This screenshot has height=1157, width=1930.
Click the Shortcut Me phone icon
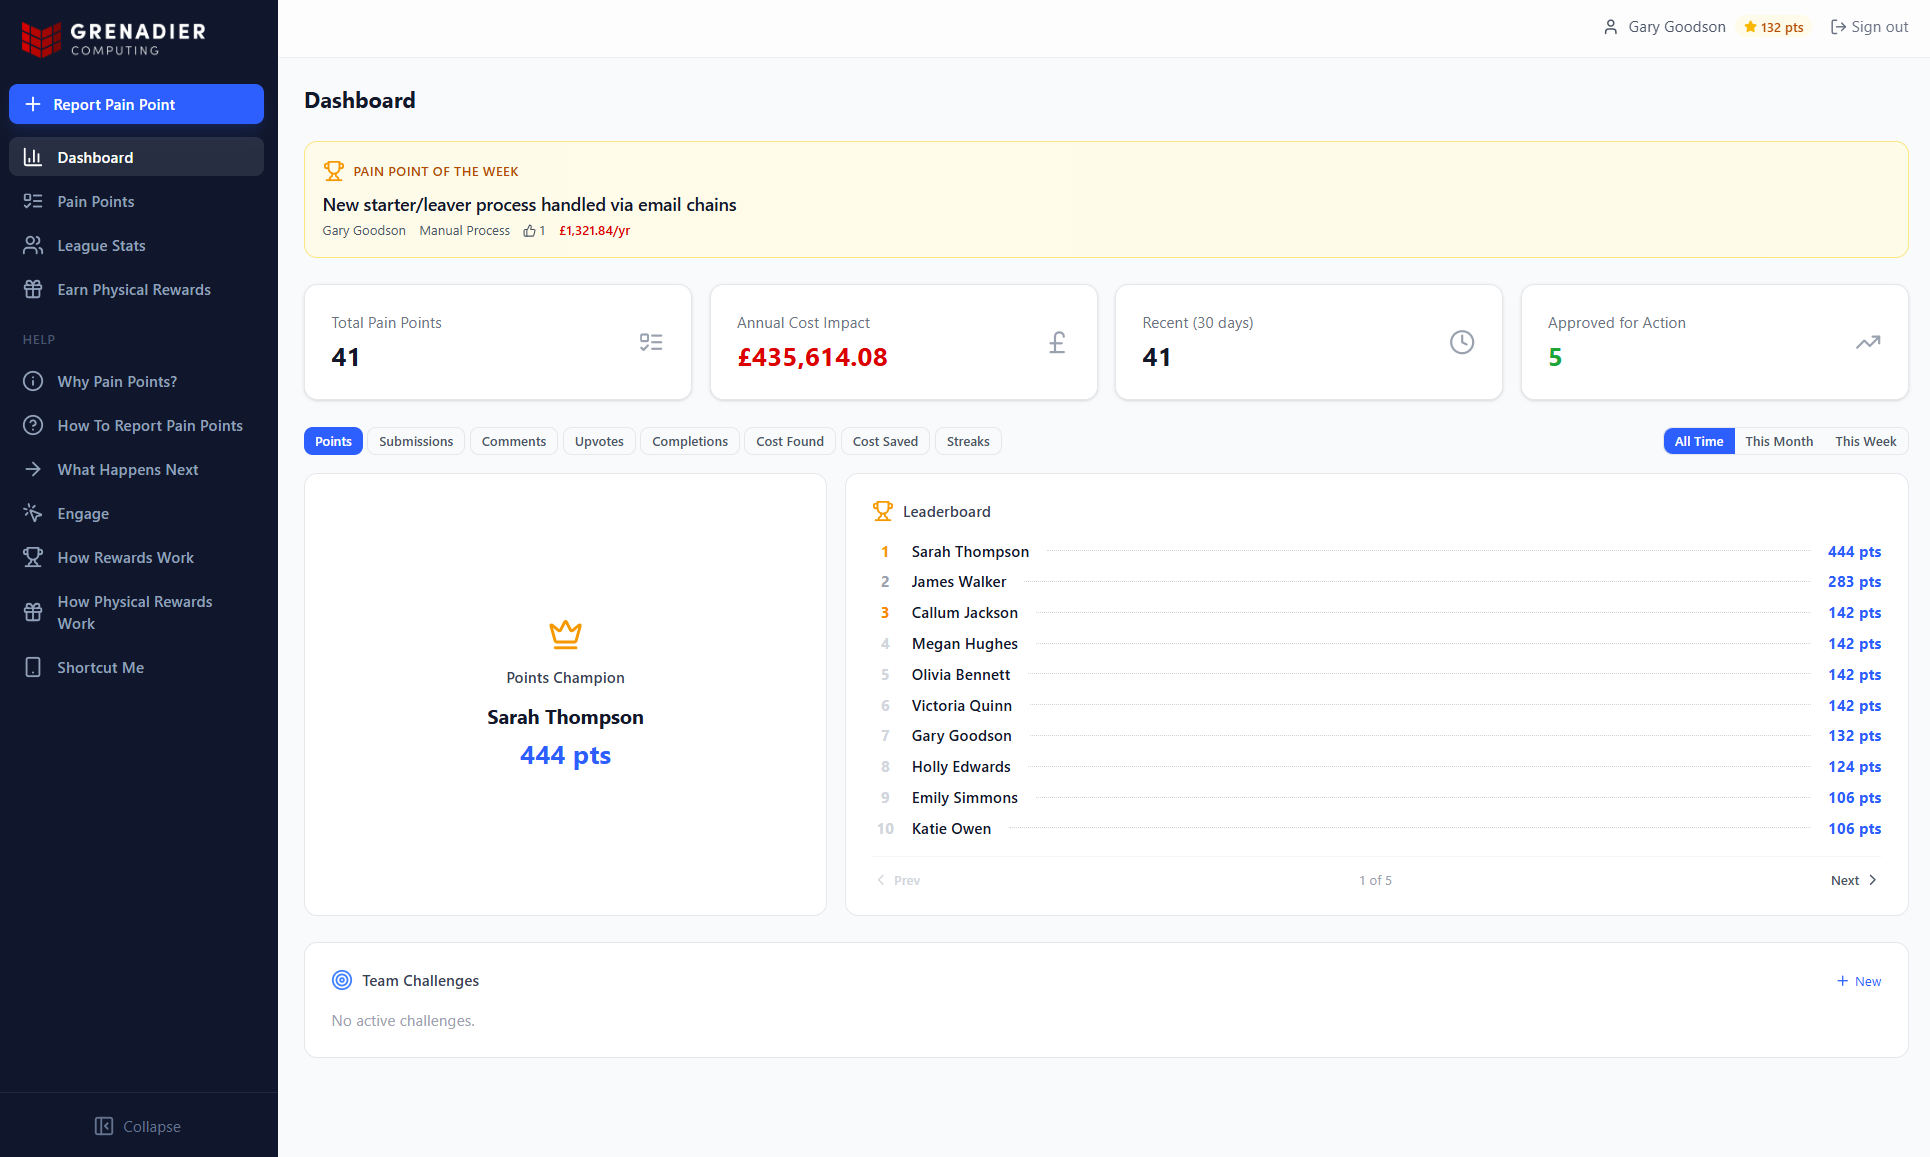(34, 667)
